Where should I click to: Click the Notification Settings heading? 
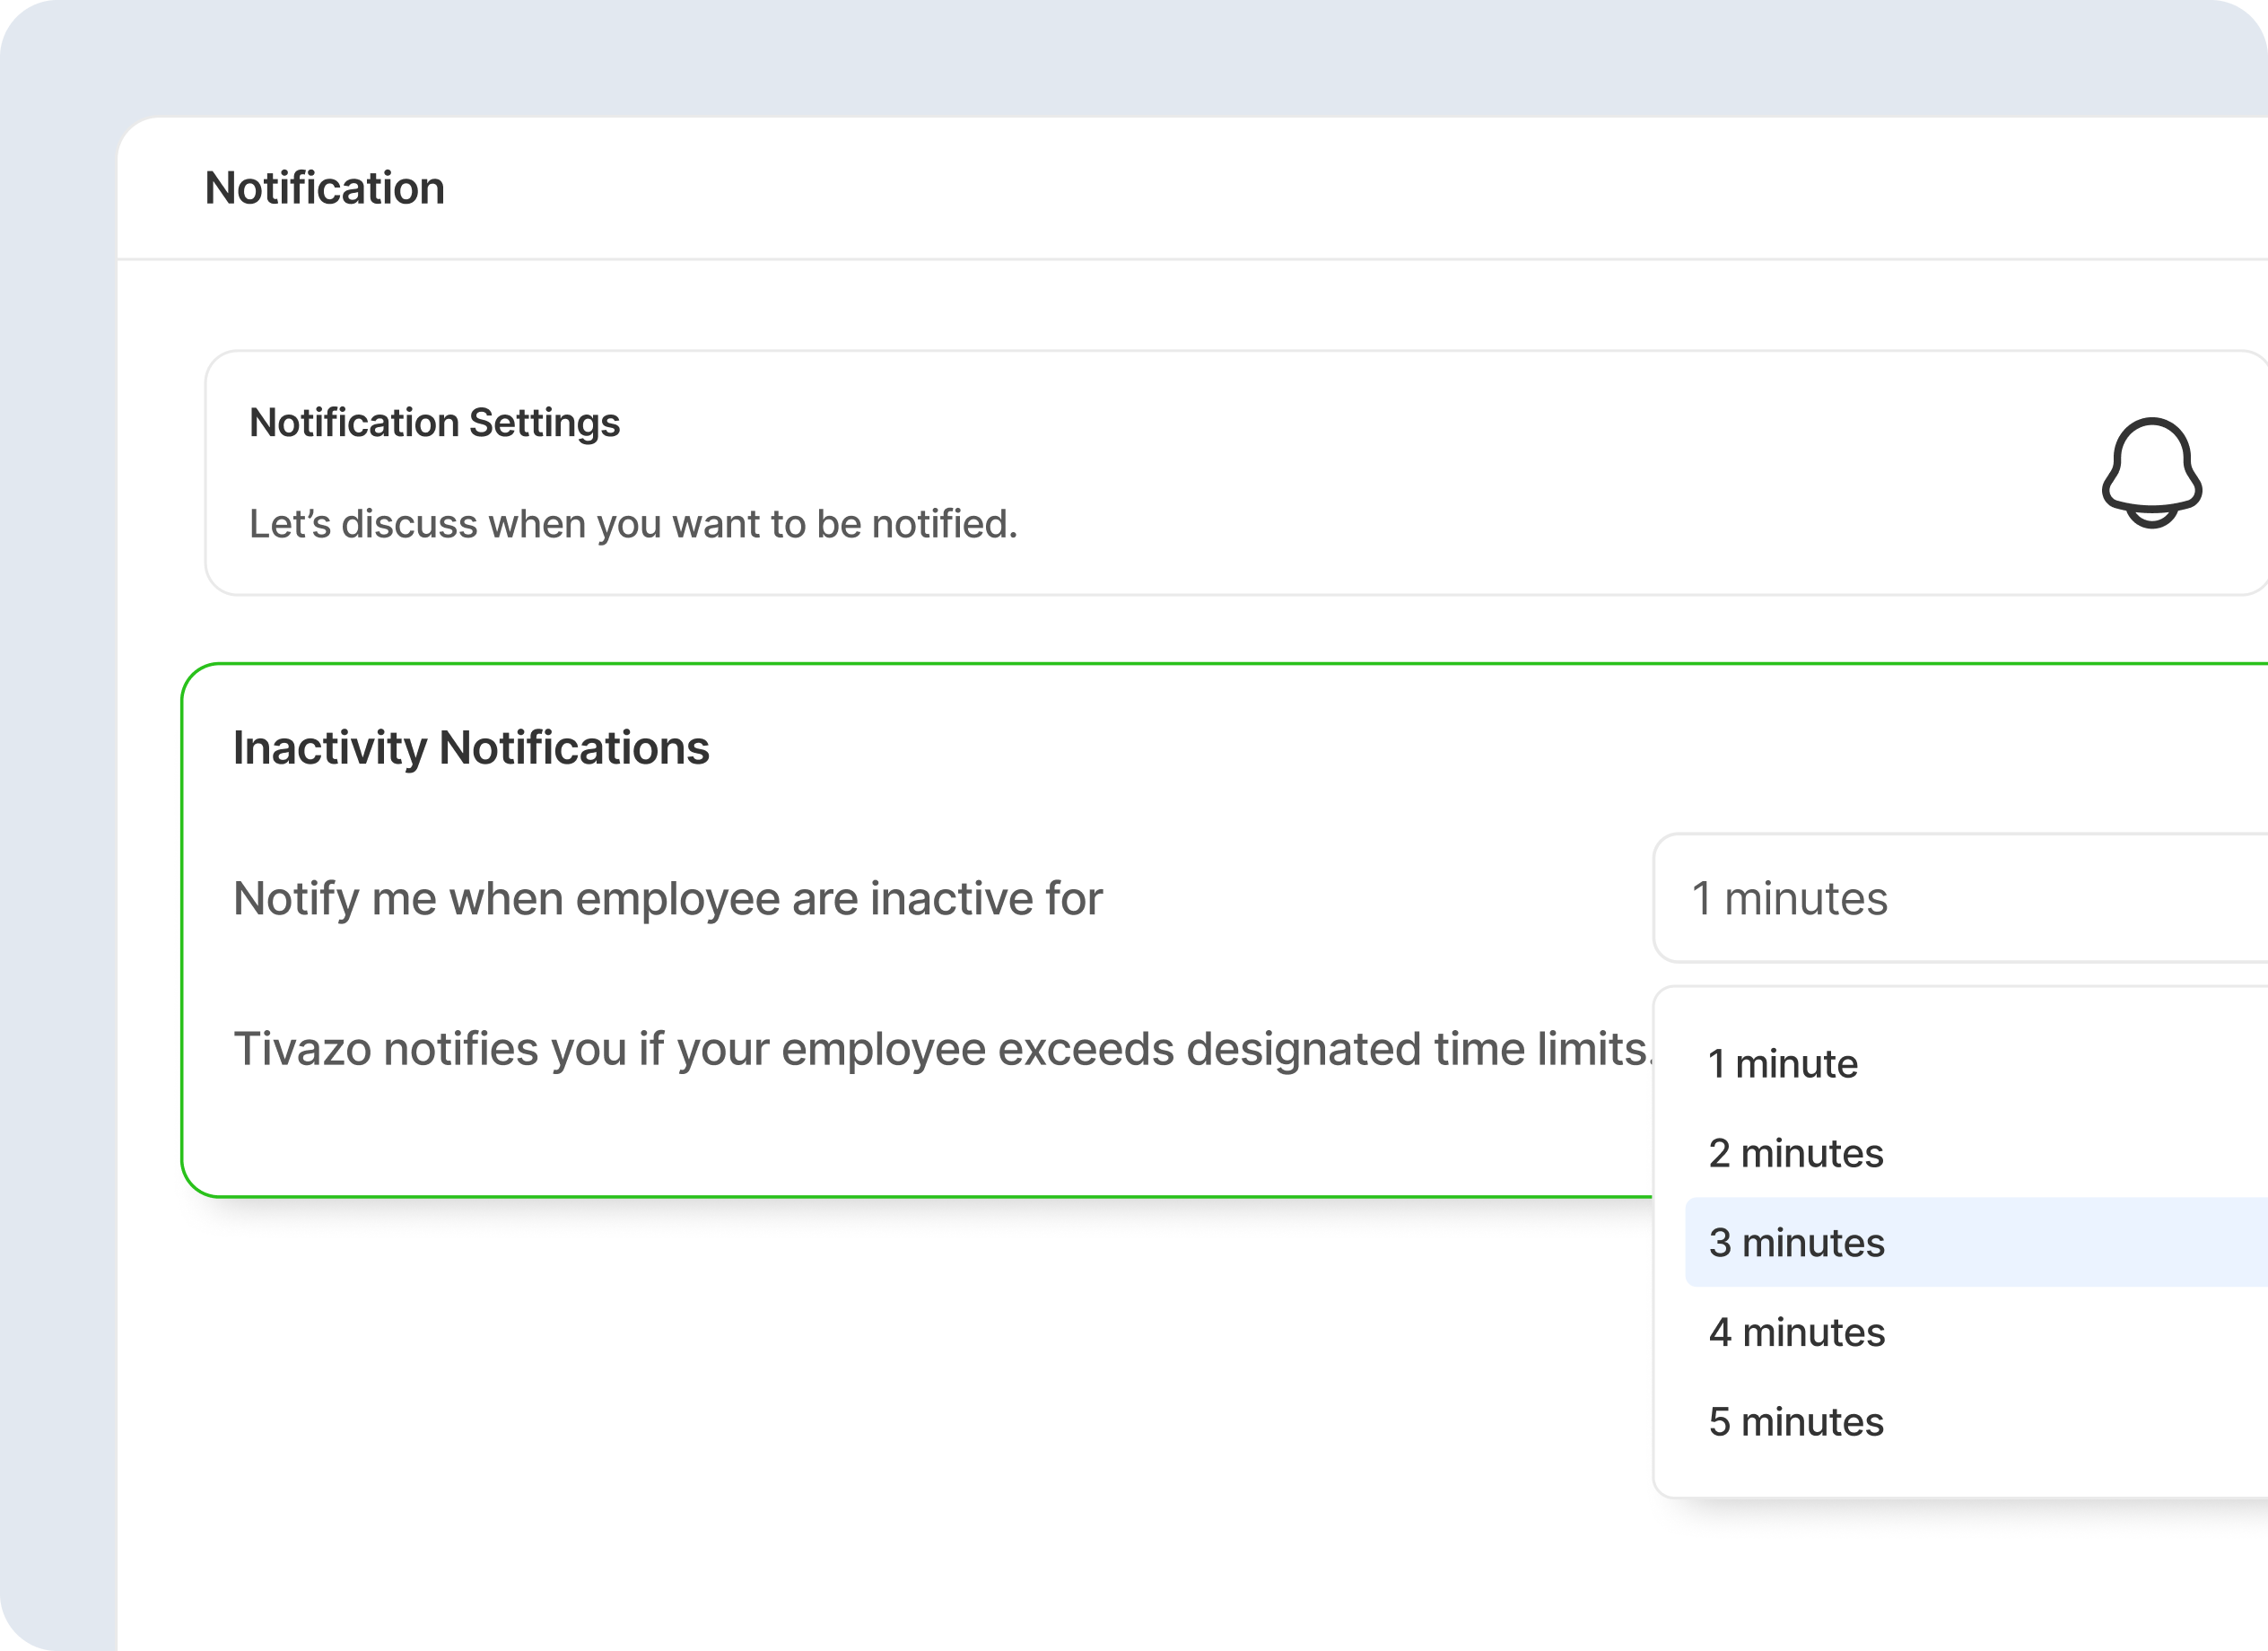pos(434,423)
